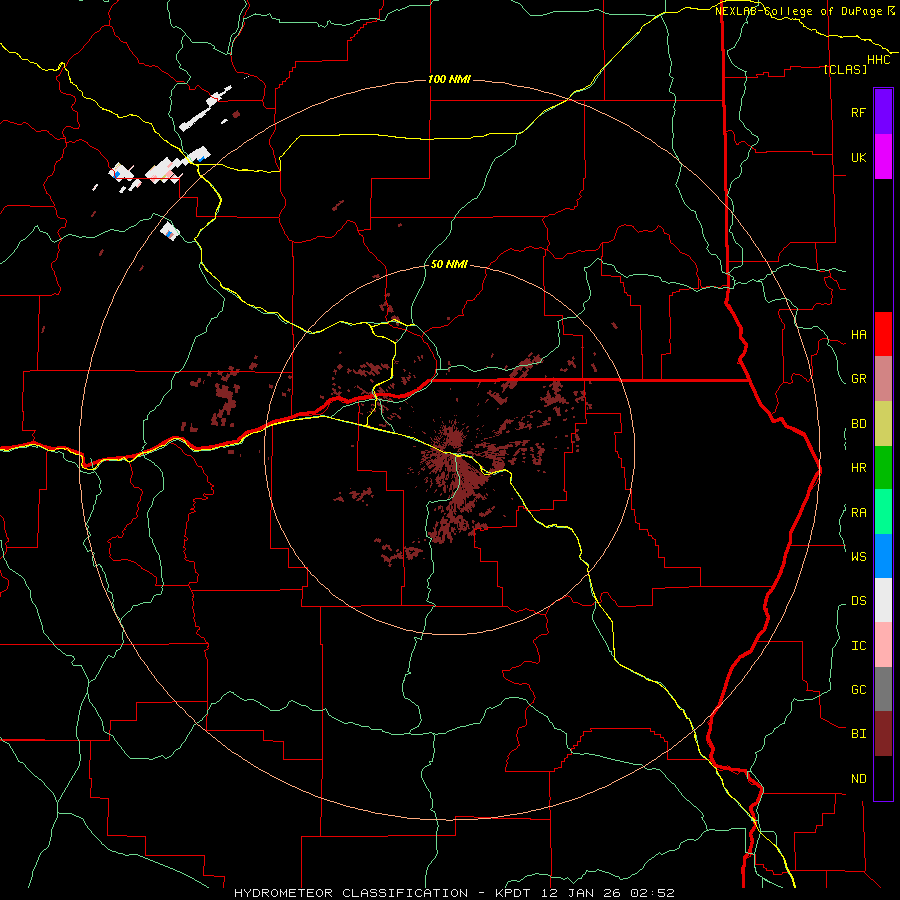Screen dimensions: 900x900
Task: Click the HR legend label
Action: click(x=858, y=468)
